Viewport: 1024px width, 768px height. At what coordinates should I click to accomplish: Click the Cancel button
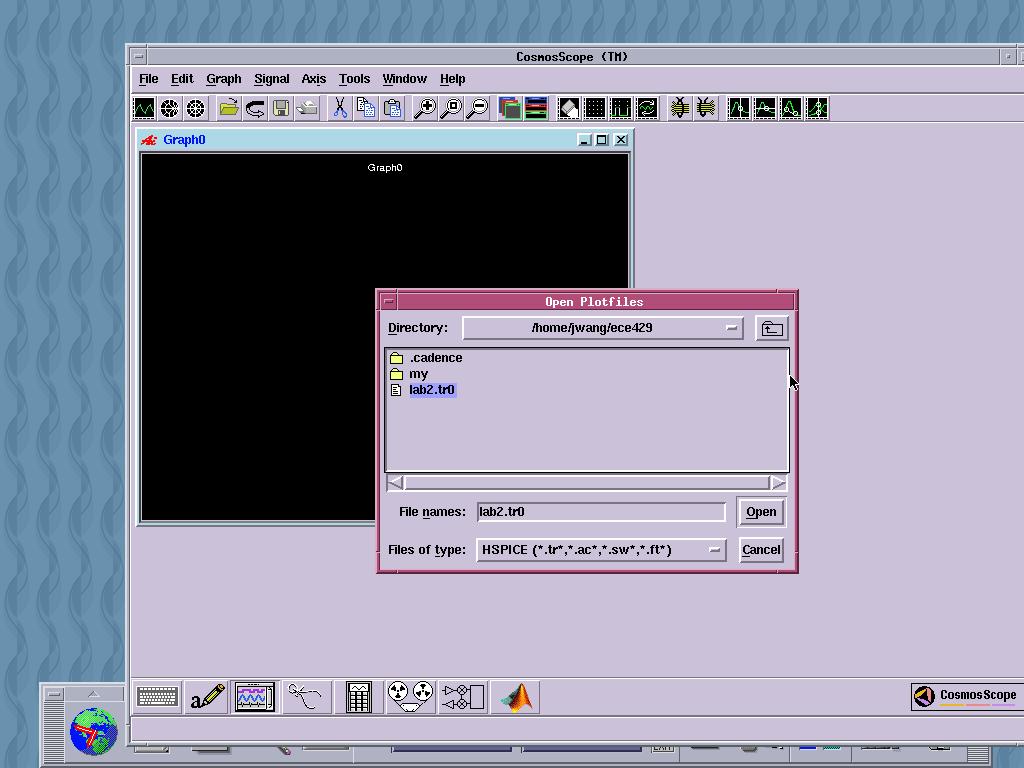[x=761, y=550]
